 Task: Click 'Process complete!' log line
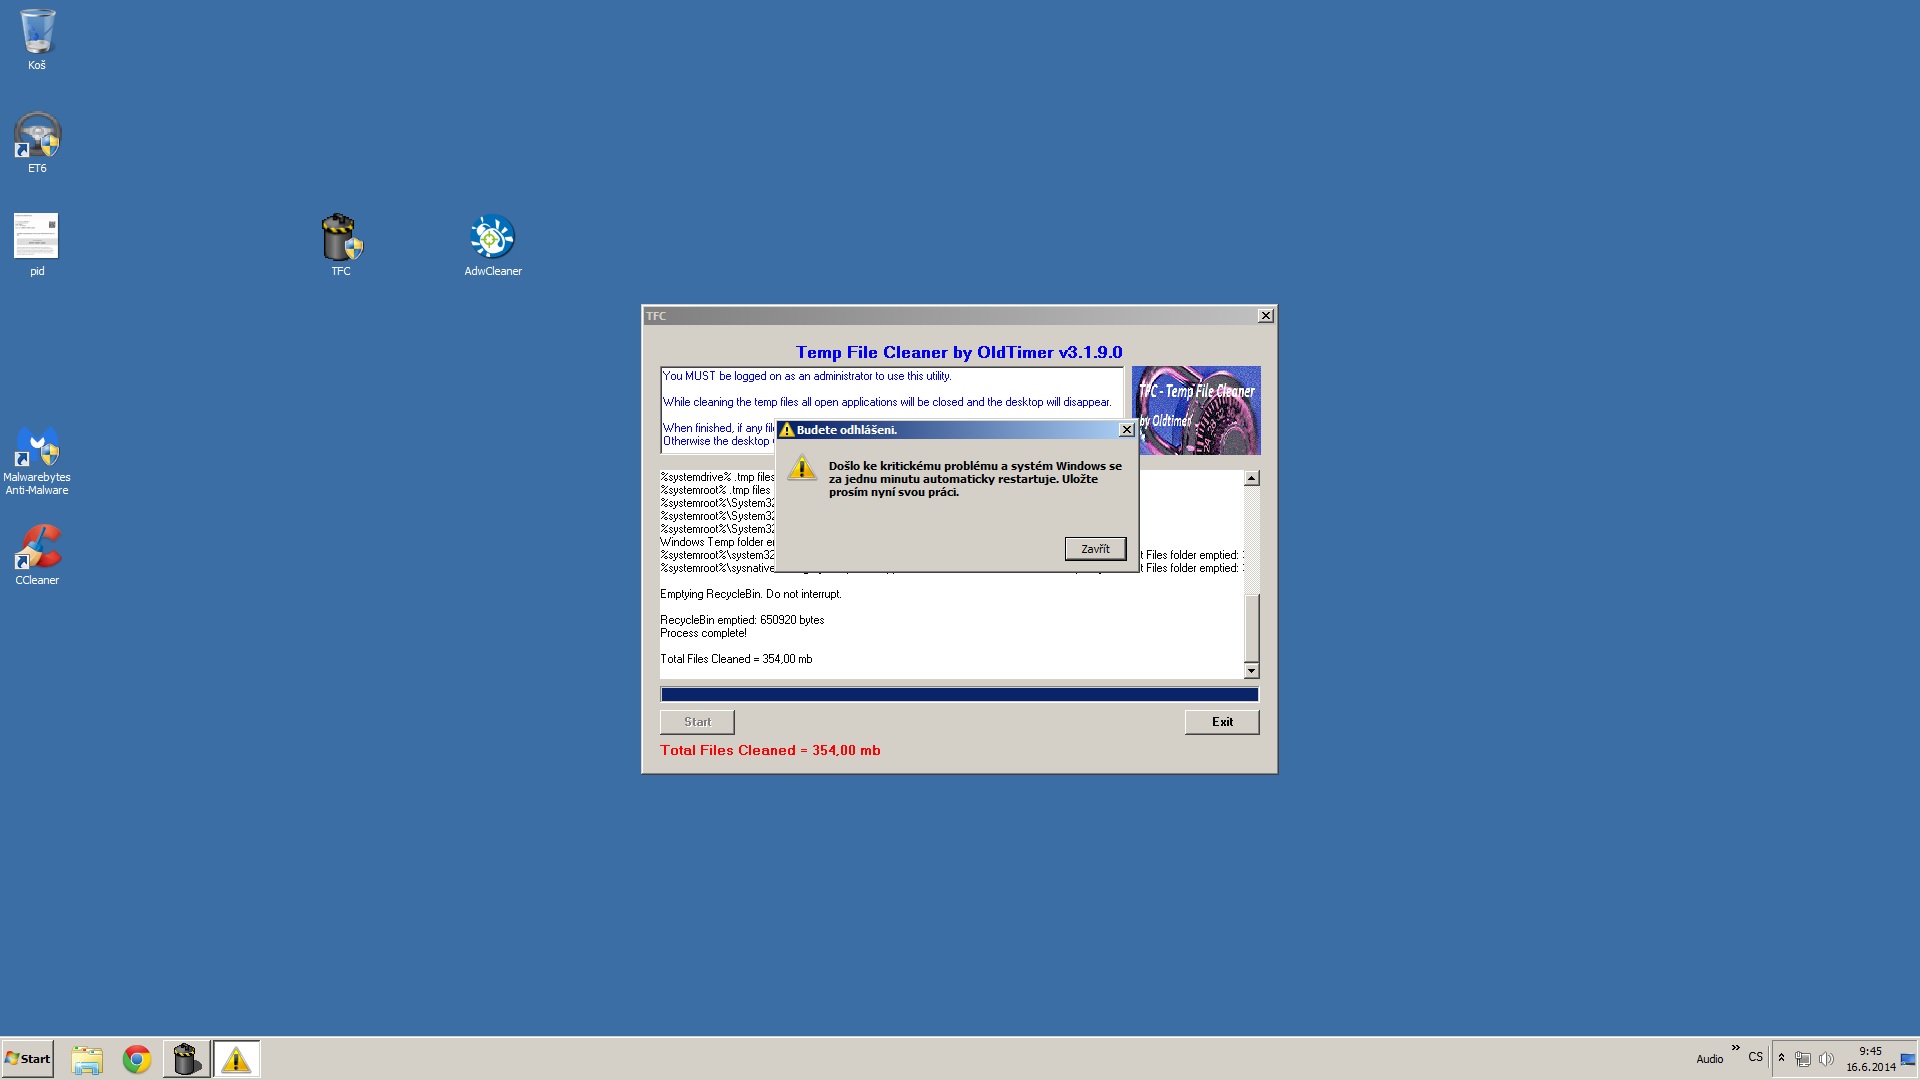coord(703,633)
